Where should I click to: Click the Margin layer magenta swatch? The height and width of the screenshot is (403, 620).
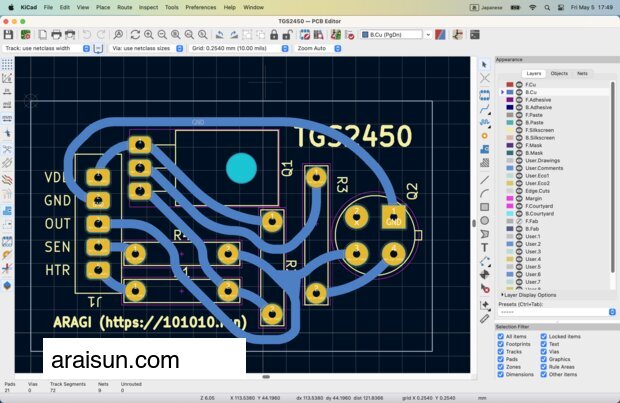(510, 199)
